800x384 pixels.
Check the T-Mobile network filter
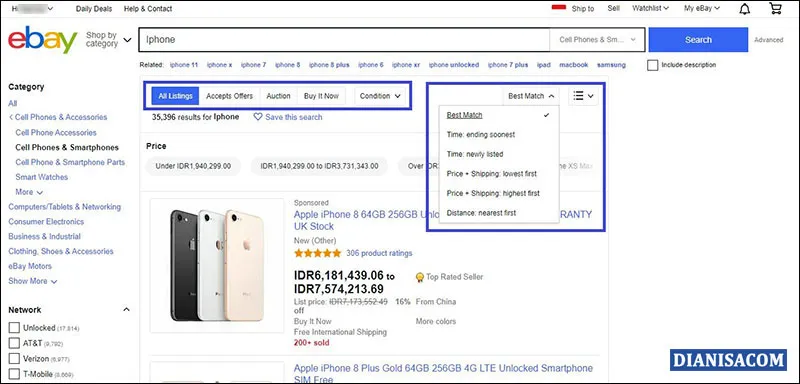click(x=14, y=374)
